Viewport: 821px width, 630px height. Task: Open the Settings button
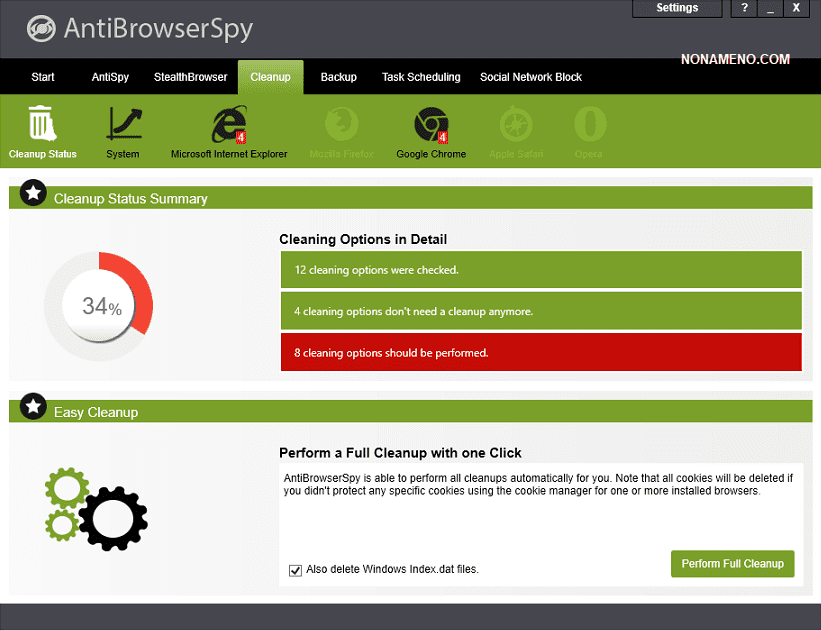(x=677, y=8)
